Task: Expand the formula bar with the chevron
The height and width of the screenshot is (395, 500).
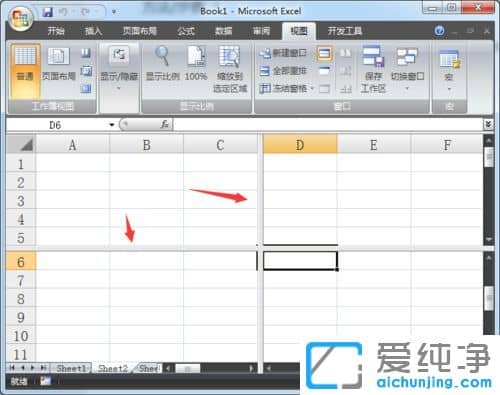Action: coord(488,125)
